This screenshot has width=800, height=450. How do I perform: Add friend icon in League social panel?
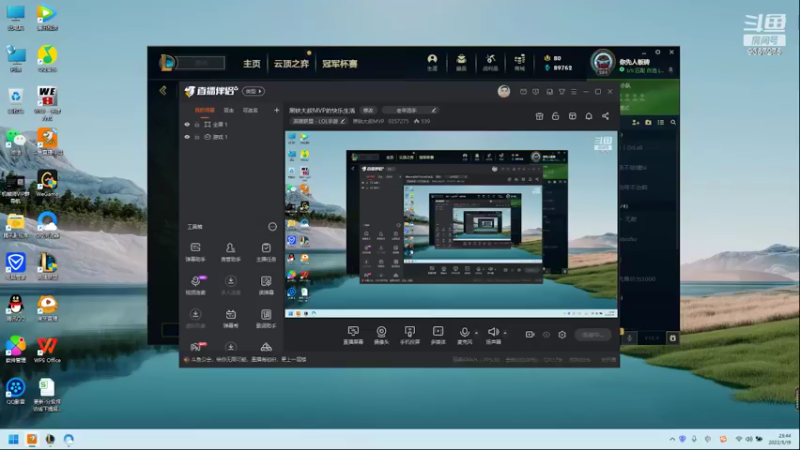pos(636,122)
